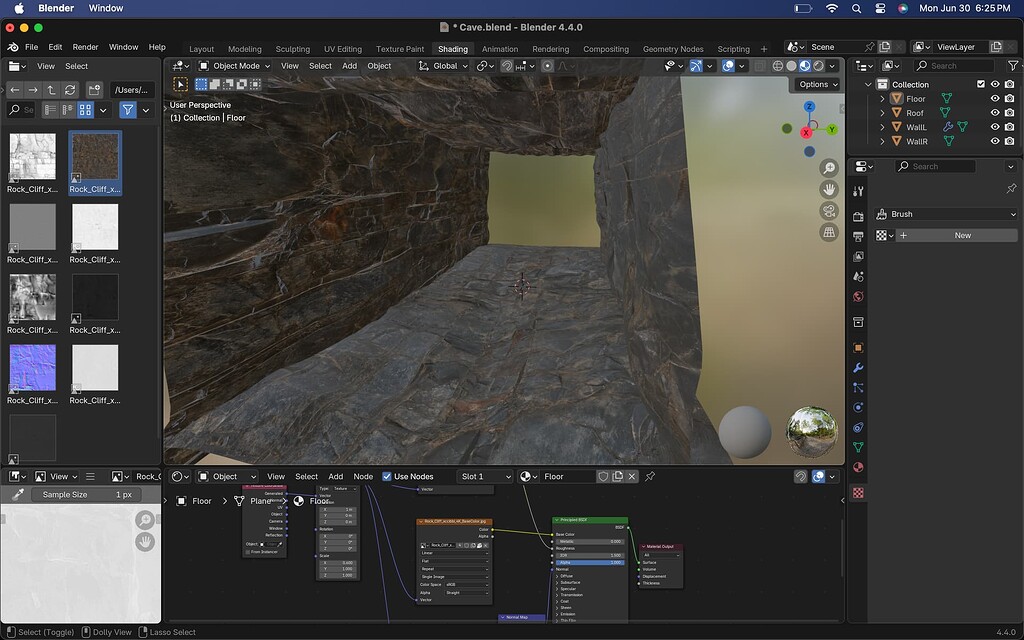Toggle proportional editing in the 3D viewport
1024x640 pixels.
pos(546,66)
